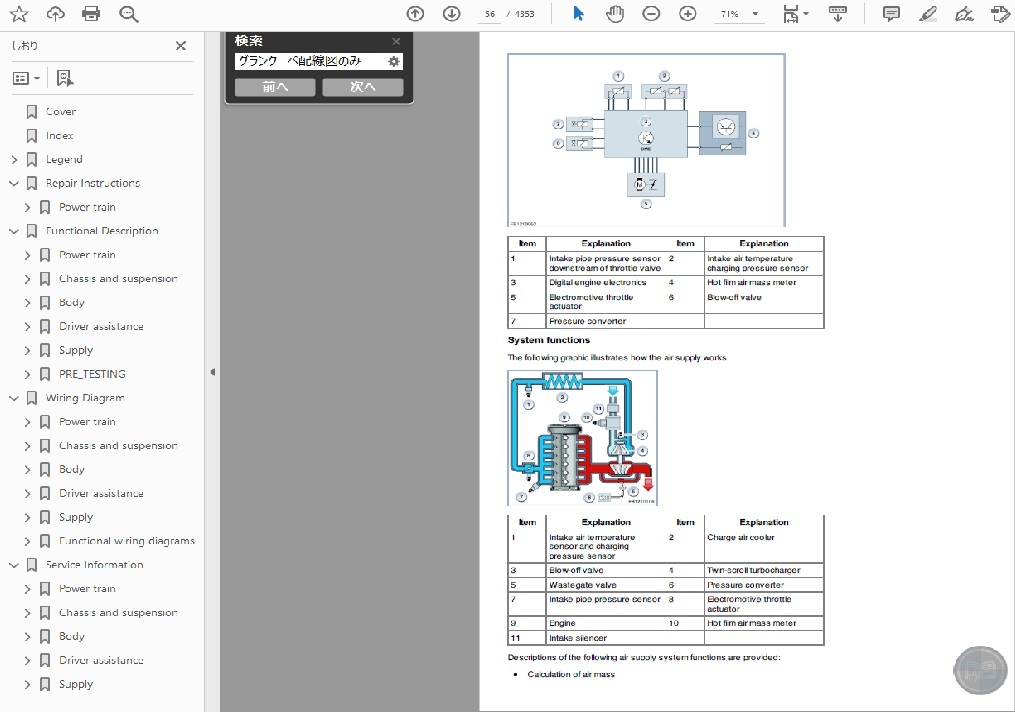This screenshot has width=1015, height=712.
Task: Open search settings gear icon
Action: click(x=394, y=61)
